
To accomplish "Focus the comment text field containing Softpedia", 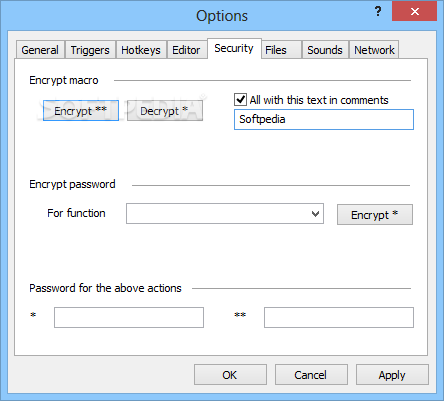I will tap(324, 119).
